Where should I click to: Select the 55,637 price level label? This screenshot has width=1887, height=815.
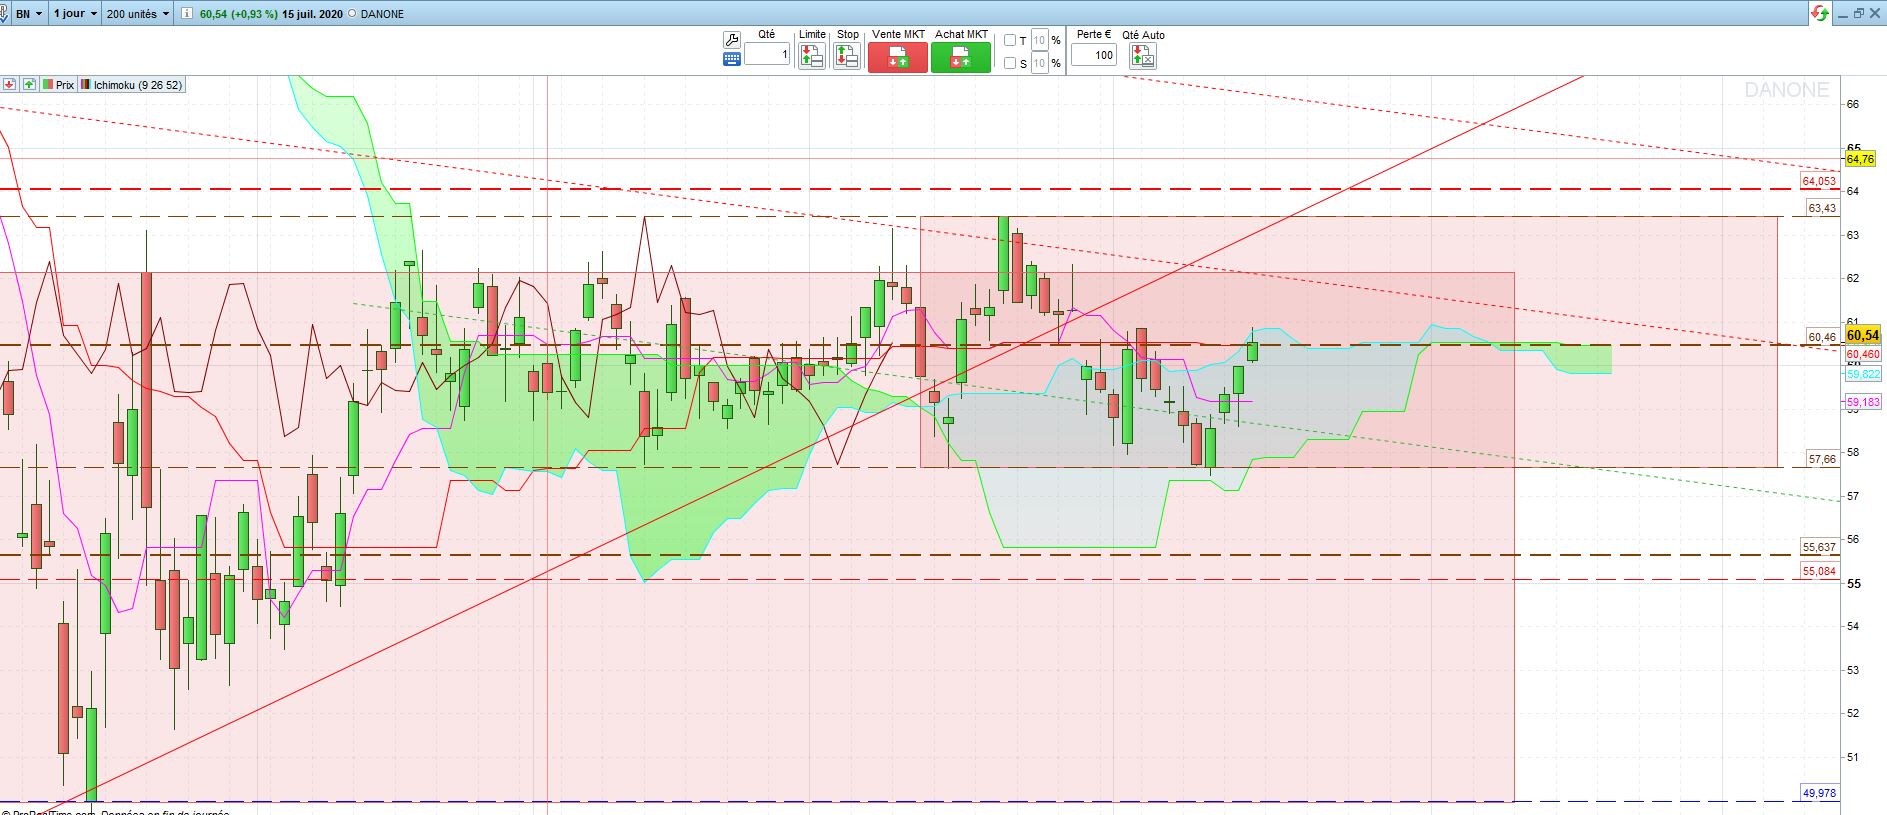tap(1819, 547)
